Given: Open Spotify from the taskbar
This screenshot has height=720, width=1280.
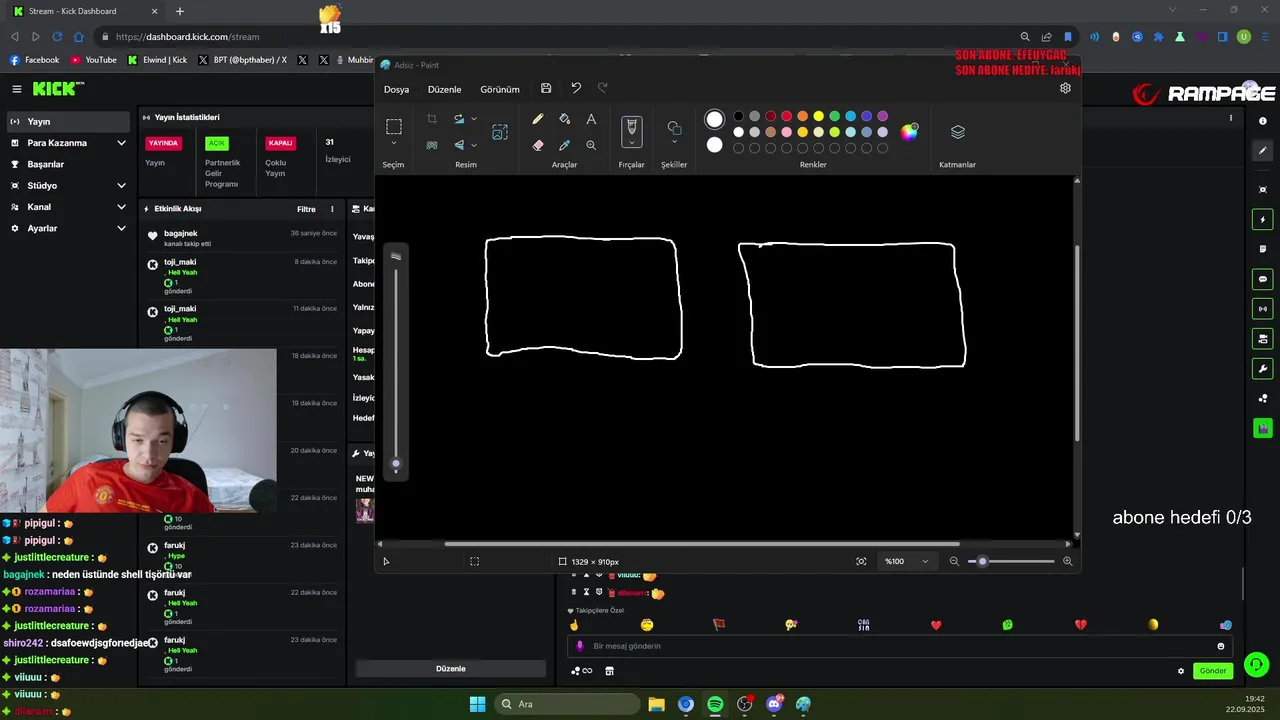Looking at the screenshot, I should coord(715,704).
